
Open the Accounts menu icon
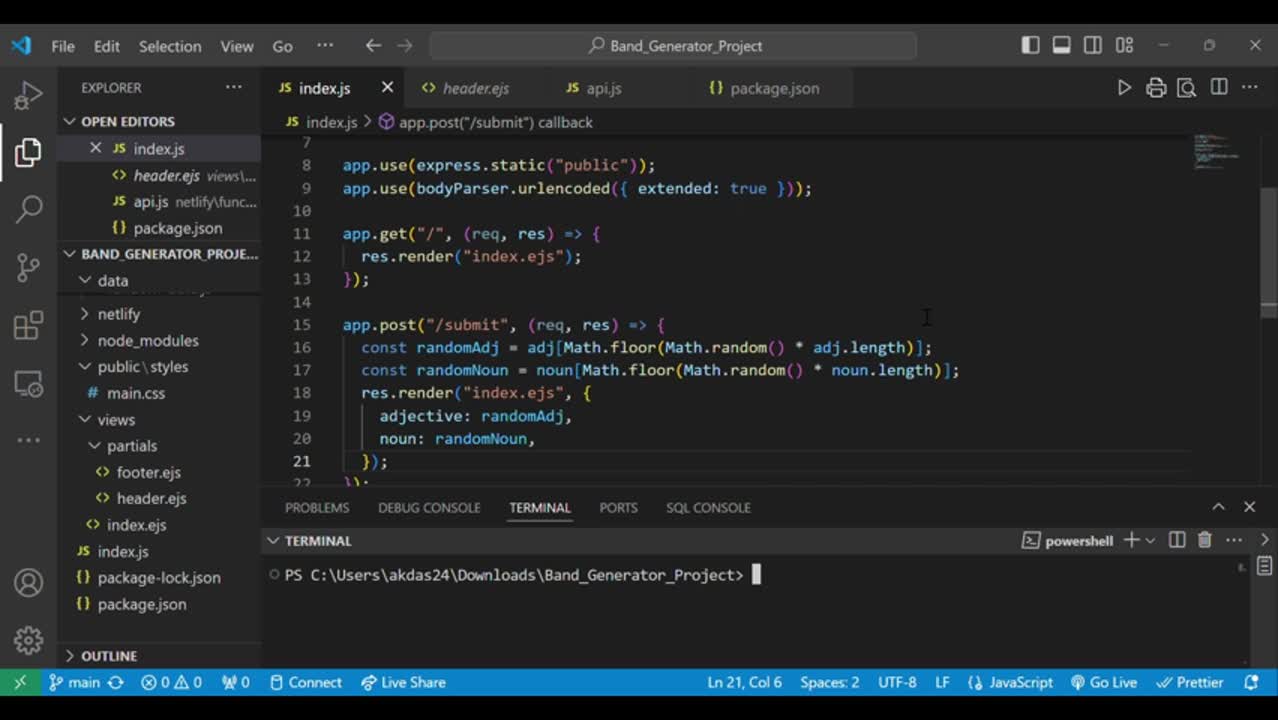click(x=28, y=583)
